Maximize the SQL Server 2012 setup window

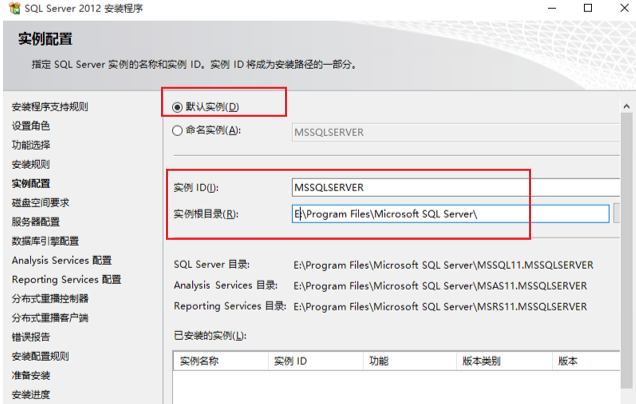coord(588,8)
